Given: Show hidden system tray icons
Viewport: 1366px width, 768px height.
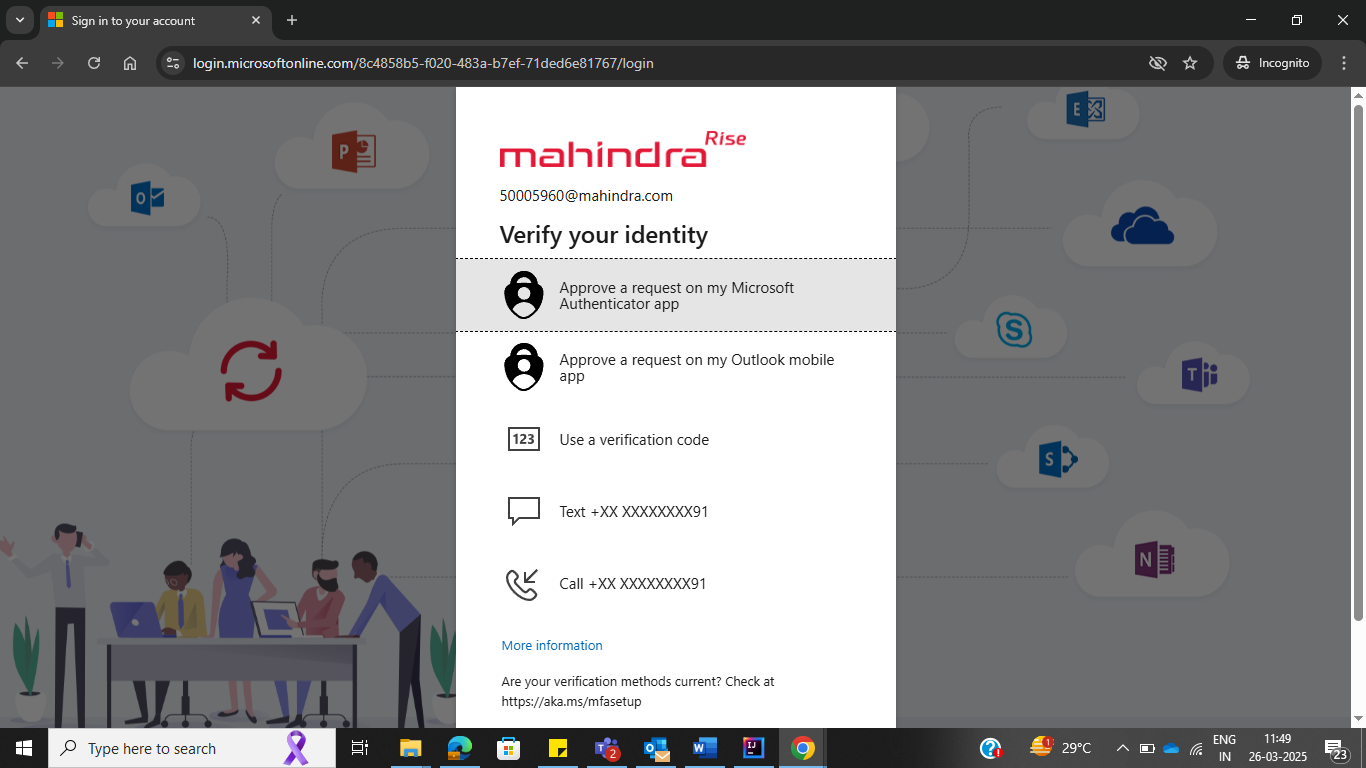Looking at the screenshot, I should 1122,748.
